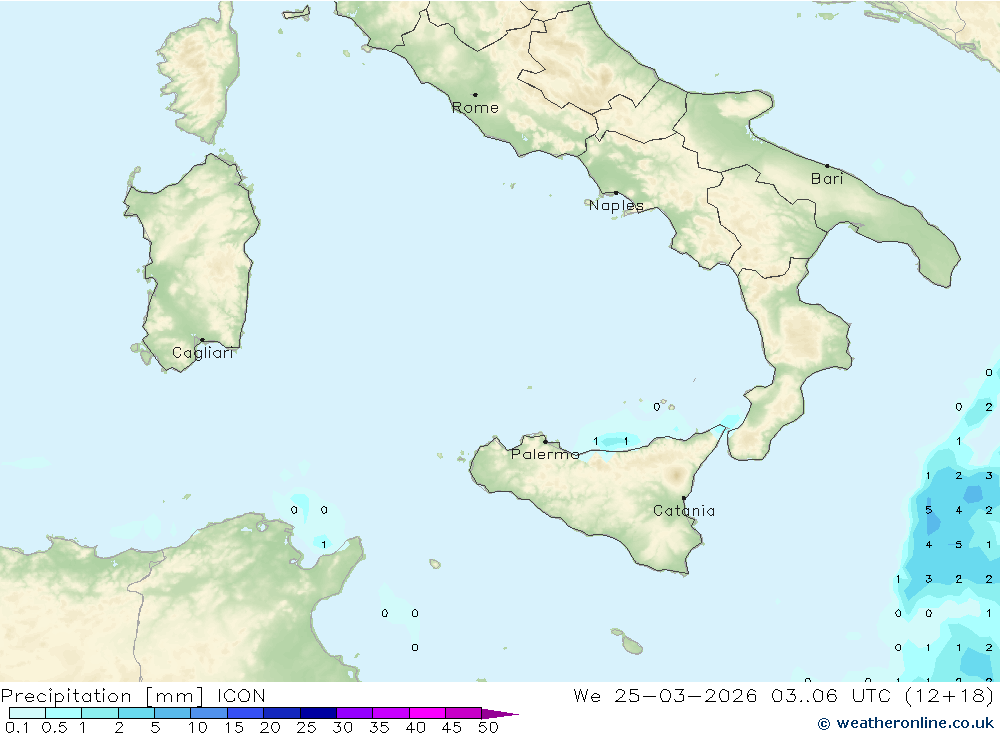Click the '03..06 UTC' time range text
Image resolution: width=1000 pixels, height=733 pixels.
832,696
